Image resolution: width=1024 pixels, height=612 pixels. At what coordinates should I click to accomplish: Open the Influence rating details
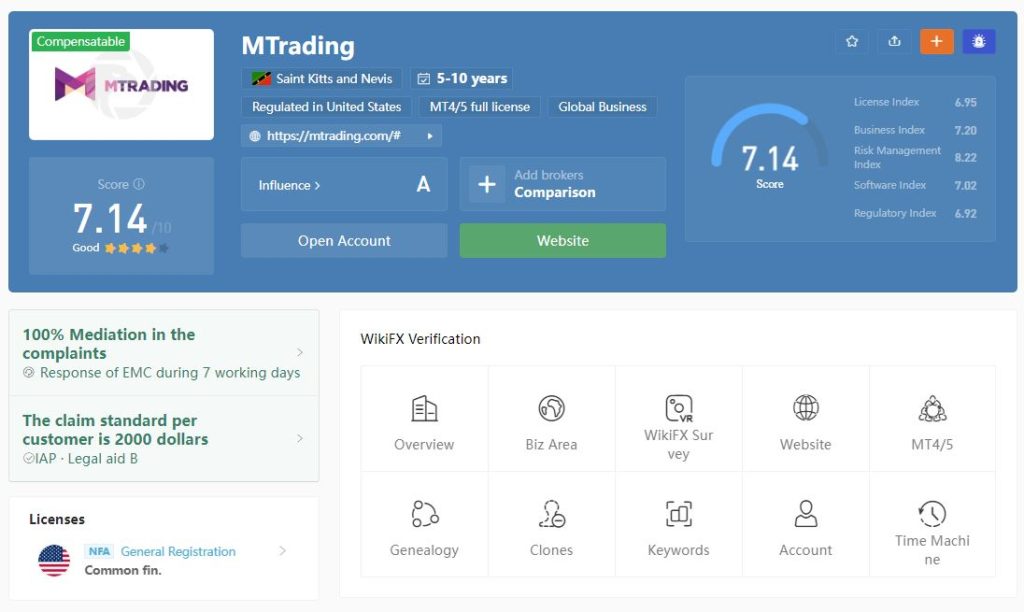pyautogui.click(x=344, y=184)
